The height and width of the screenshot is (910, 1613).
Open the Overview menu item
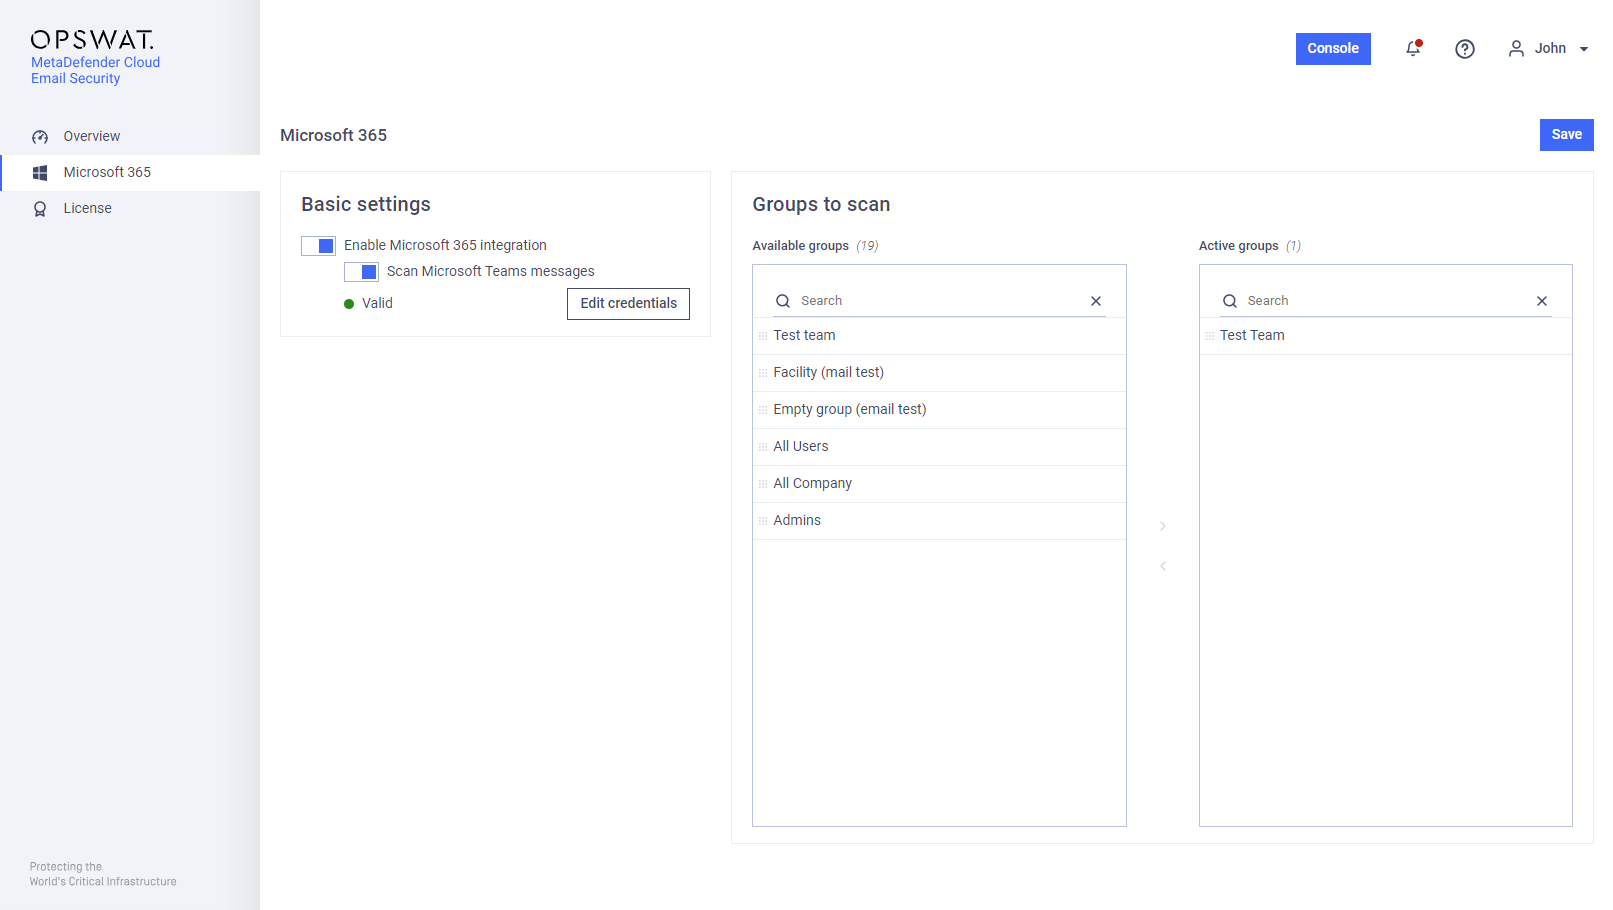pyautogui.click(x=130, y=137)
